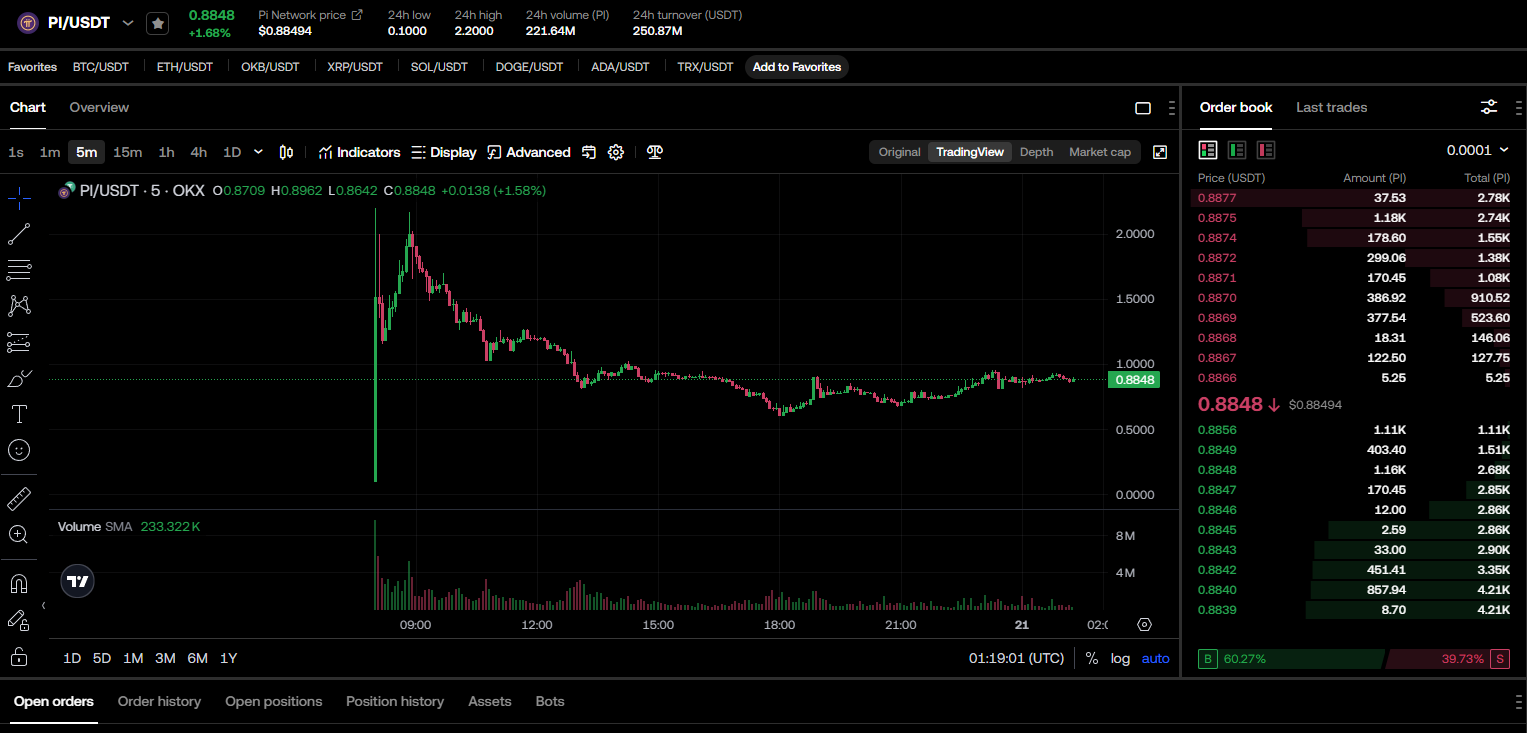1527x733 pixels.
Task: Open DOGE/USDT from favorites bar
Action: pyautogui.click(x=529, y=67)
